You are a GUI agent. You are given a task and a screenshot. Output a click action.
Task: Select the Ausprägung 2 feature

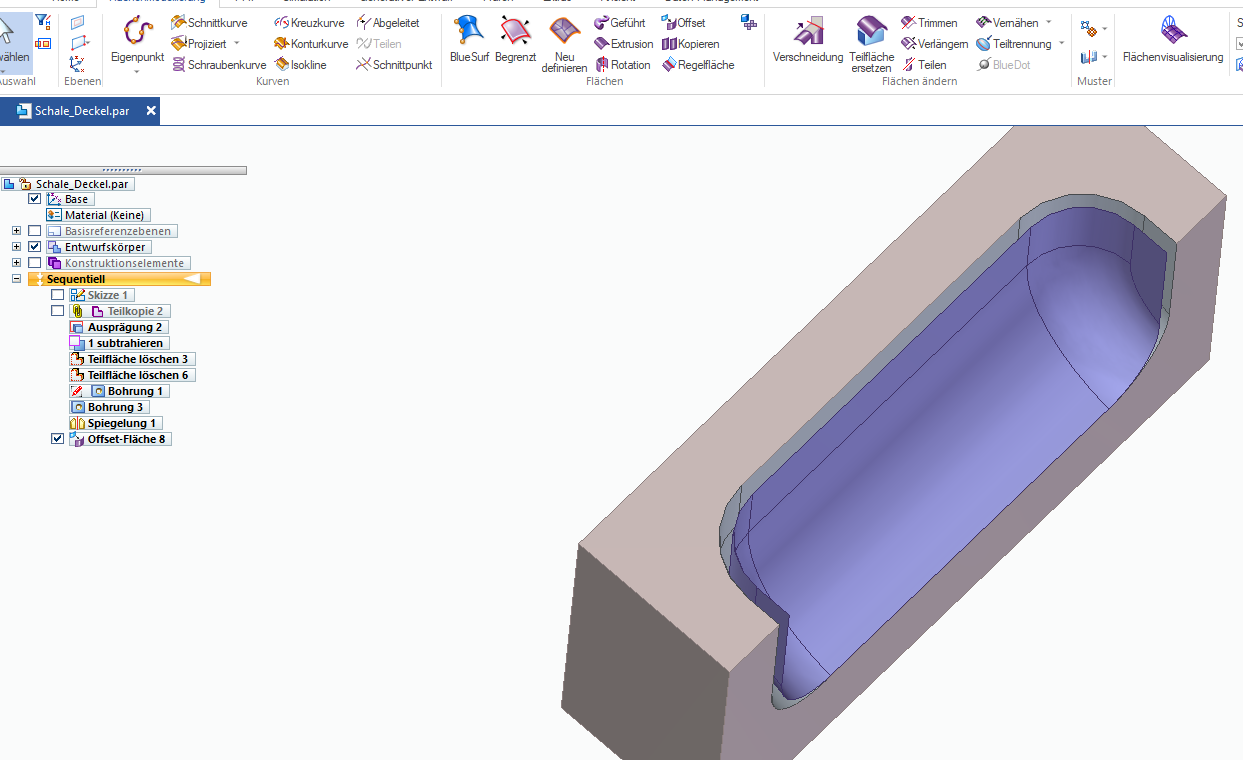(125, 327)
